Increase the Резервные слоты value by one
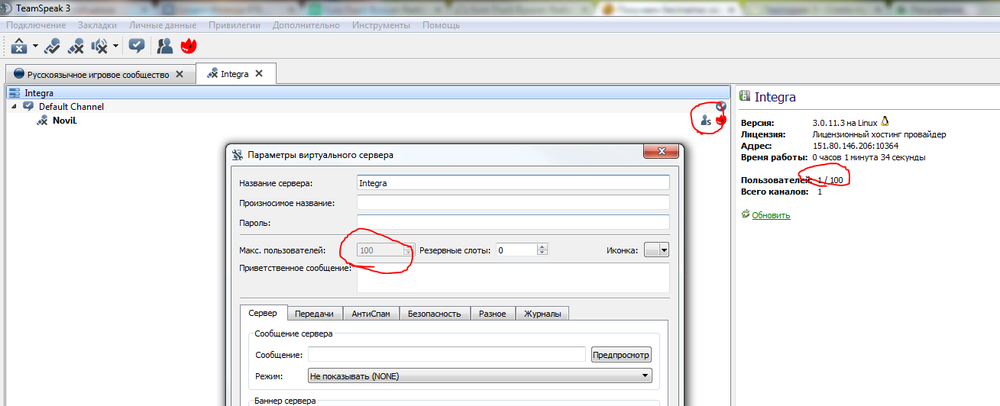 click(x=543, y=247)
